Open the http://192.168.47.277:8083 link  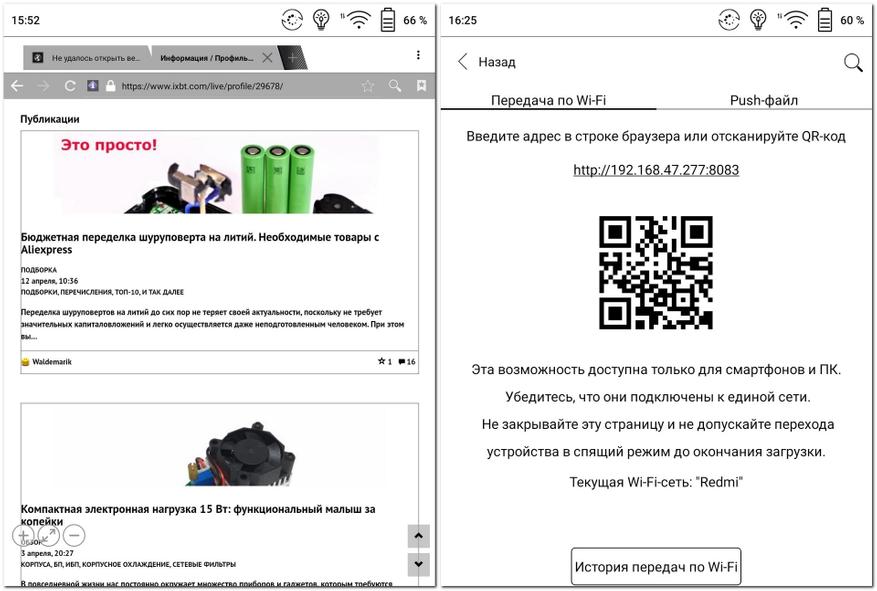[656, 170]
